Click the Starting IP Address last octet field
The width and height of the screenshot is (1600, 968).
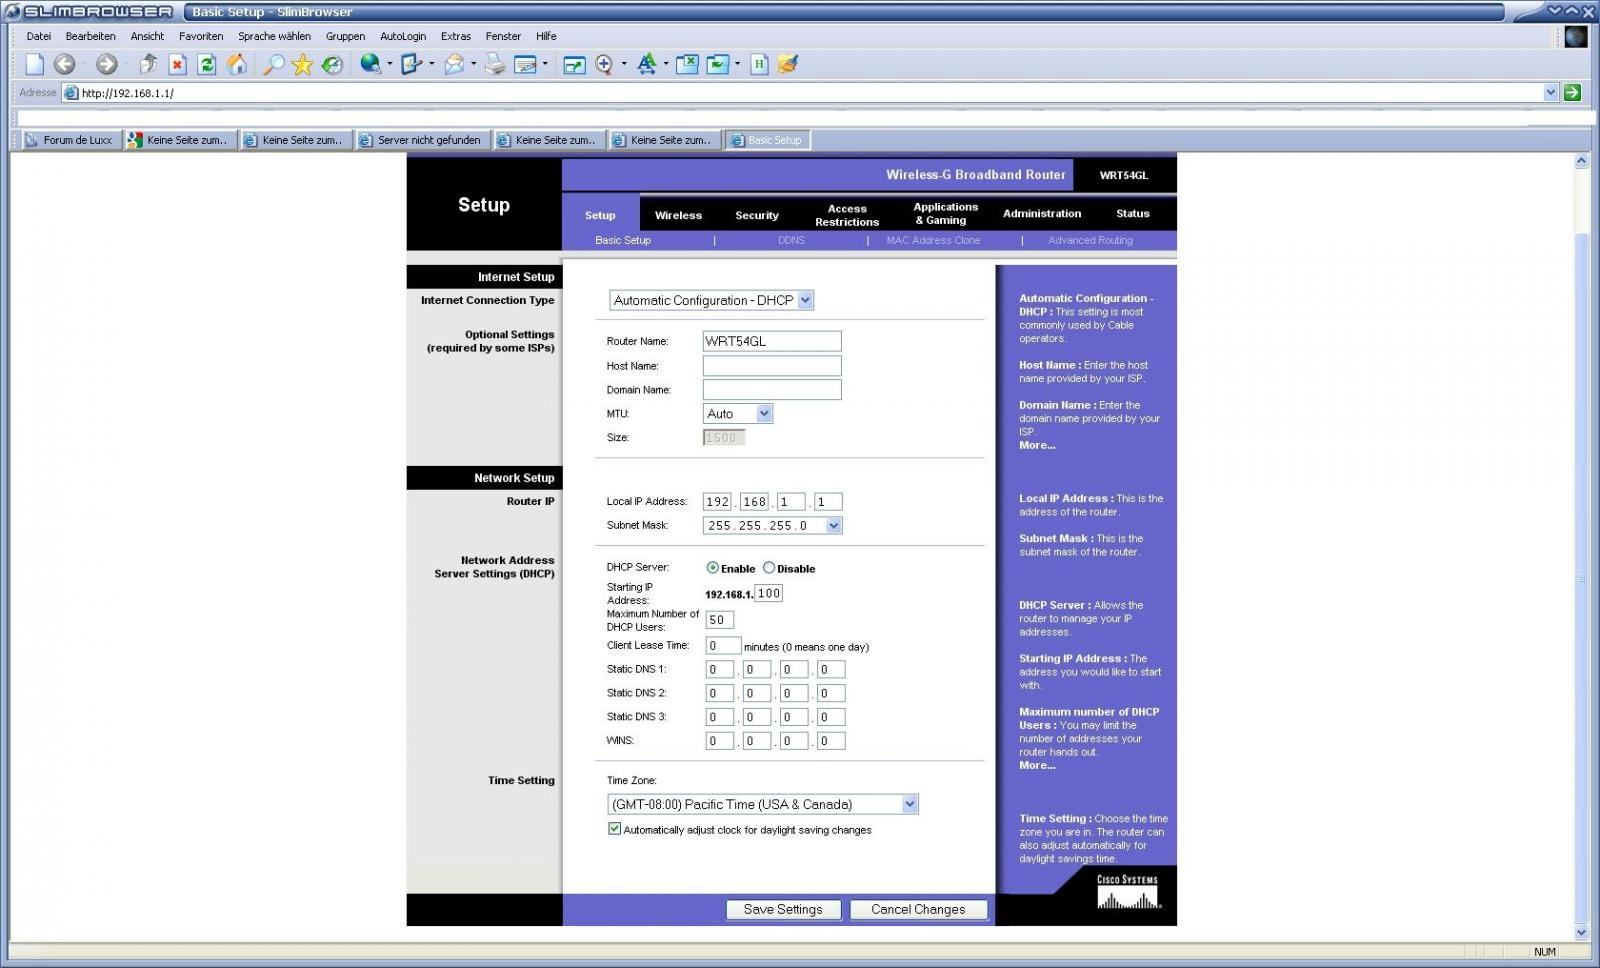(x=769, y=593)
